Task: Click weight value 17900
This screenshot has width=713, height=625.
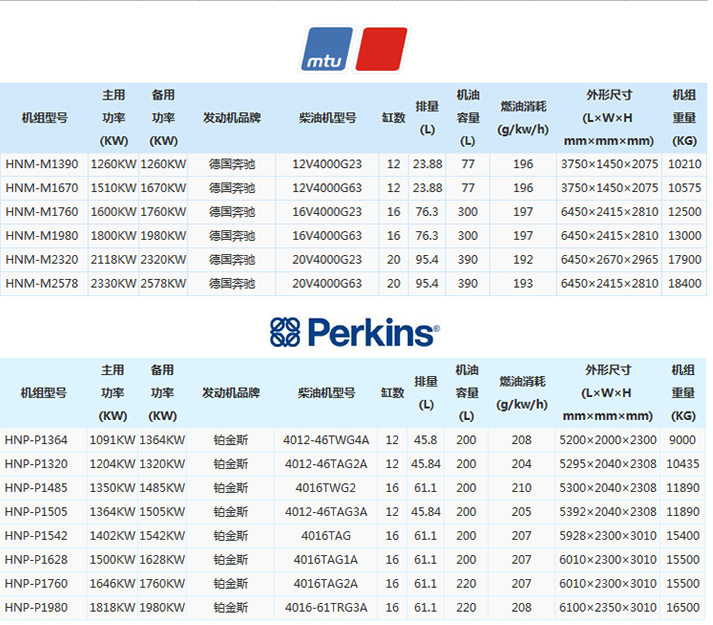Action: [x=684, y=260]
